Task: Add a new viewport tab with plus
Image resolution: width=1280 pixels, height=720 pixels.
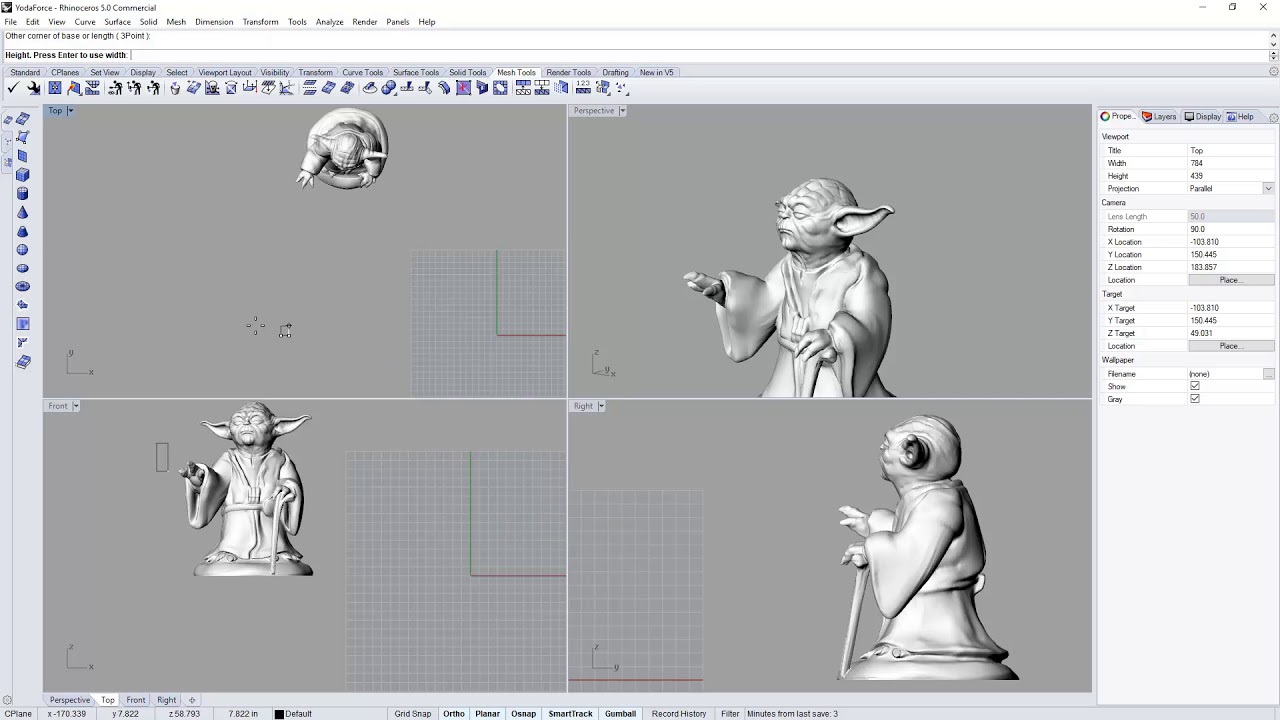Action: click(x=192, y=700)
